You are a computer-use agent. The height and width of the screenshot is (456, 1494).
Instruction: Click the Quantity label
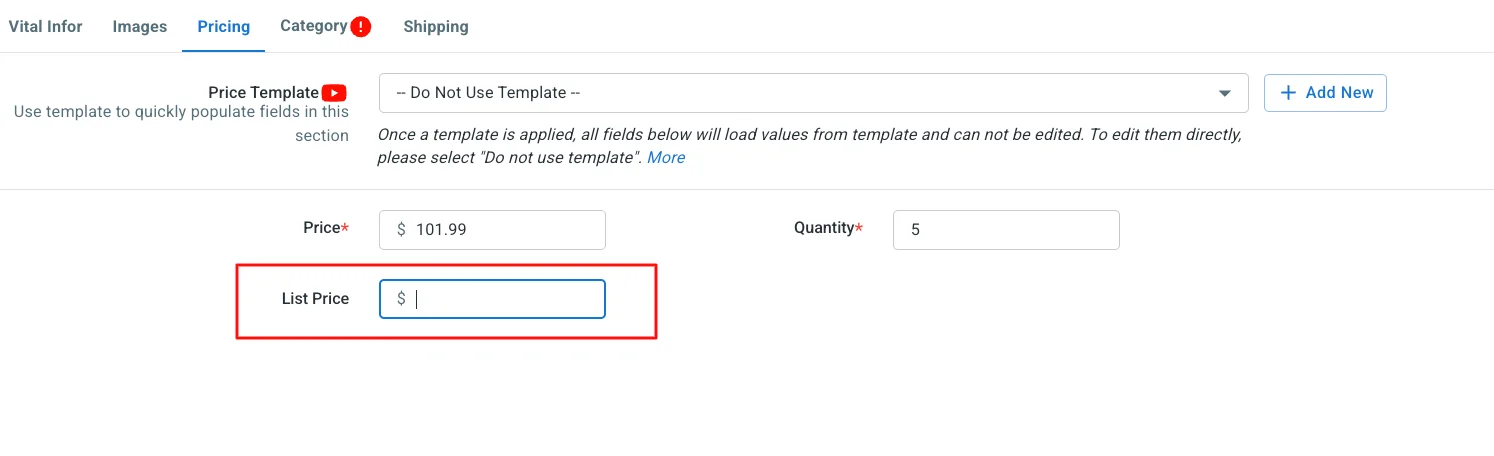[824, 228]
